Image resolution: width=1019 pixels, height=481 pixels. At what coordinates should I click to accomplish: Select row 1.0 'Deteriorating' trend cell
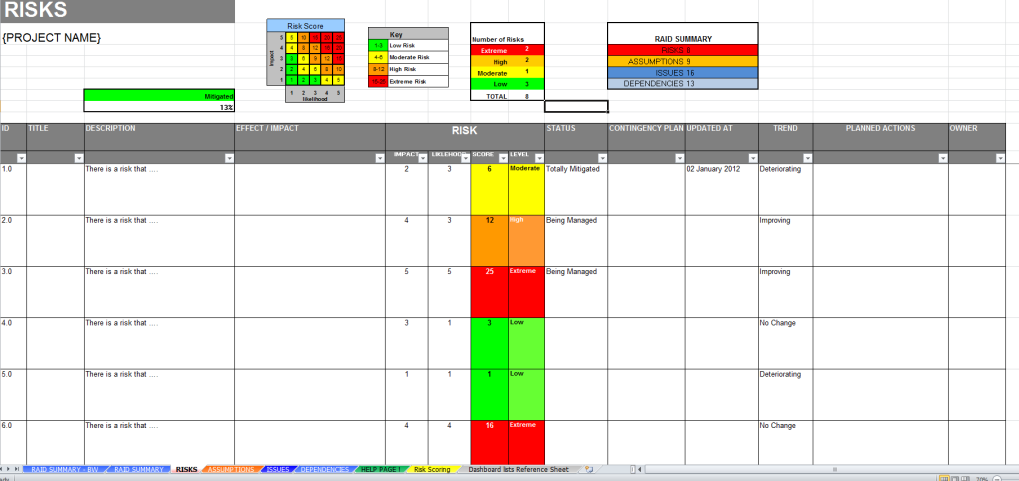pyautogui.click(x=785, y=189)
